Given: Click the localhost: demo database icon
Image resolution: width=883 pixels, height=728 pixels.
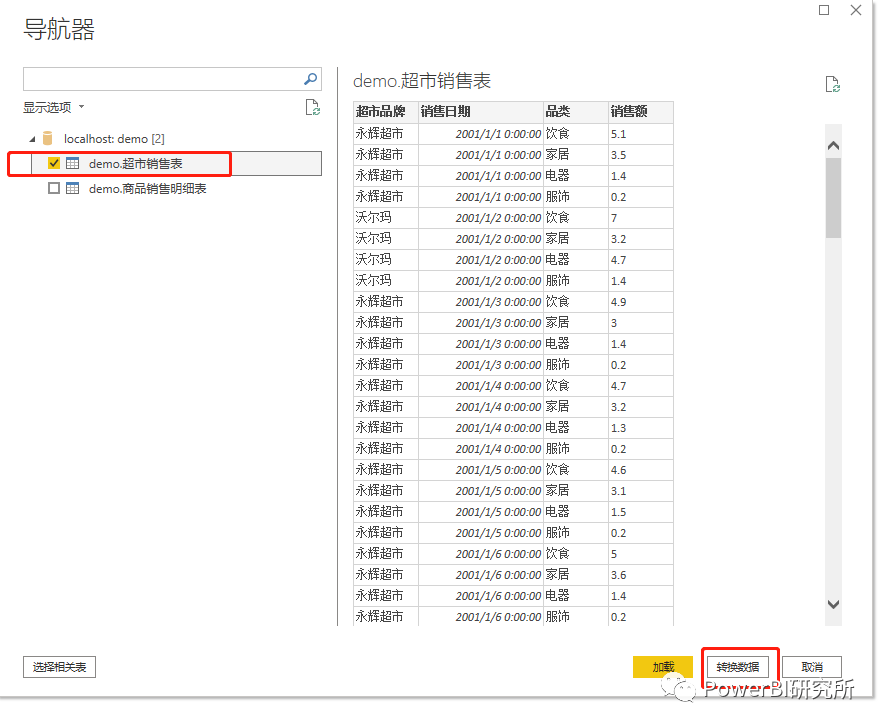Looking at the screenshot, I should tap(48, 139).
